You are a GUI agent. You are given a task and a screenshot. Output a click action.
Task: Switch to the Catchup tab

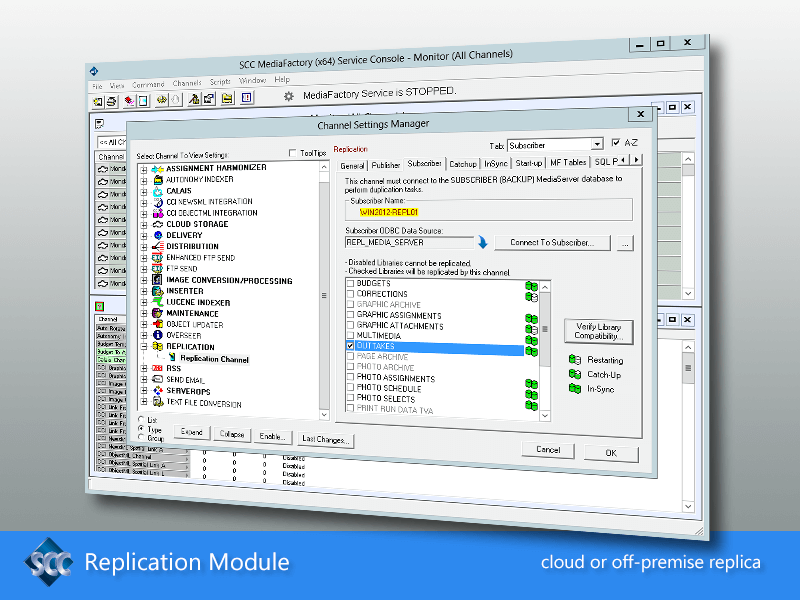(x=463, y=164)
